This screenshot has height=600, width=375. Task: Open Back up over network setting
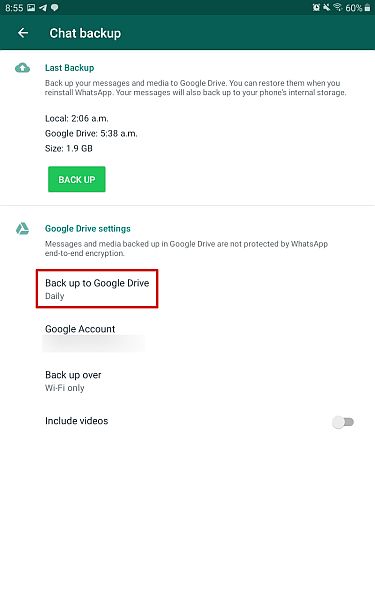pos(73,381)
